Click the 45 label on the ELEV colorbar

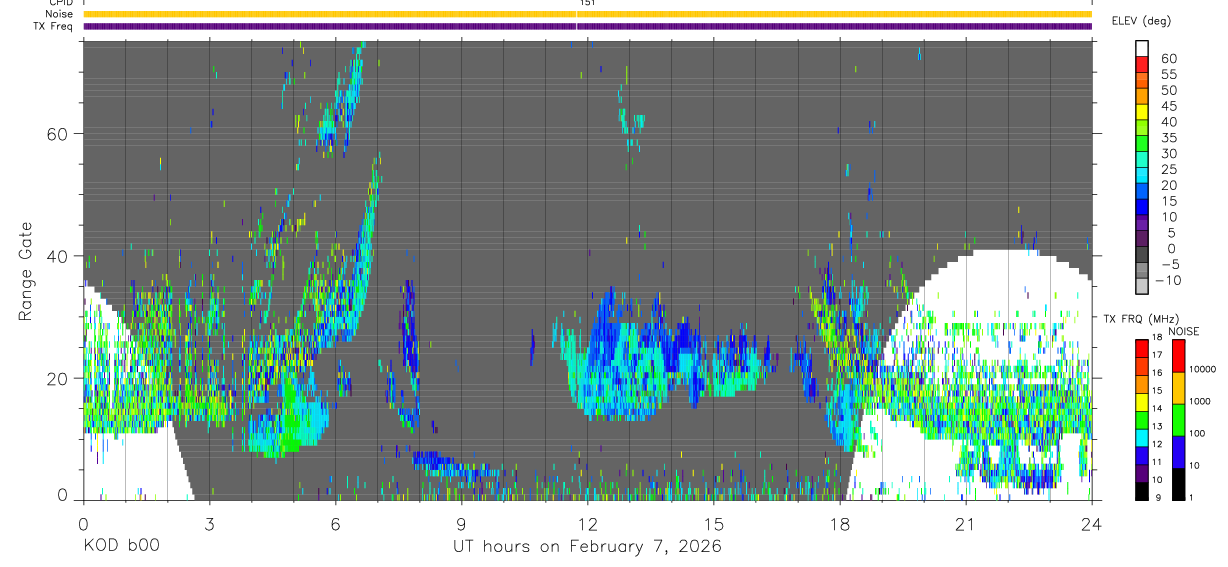[x=1168, y=106]
